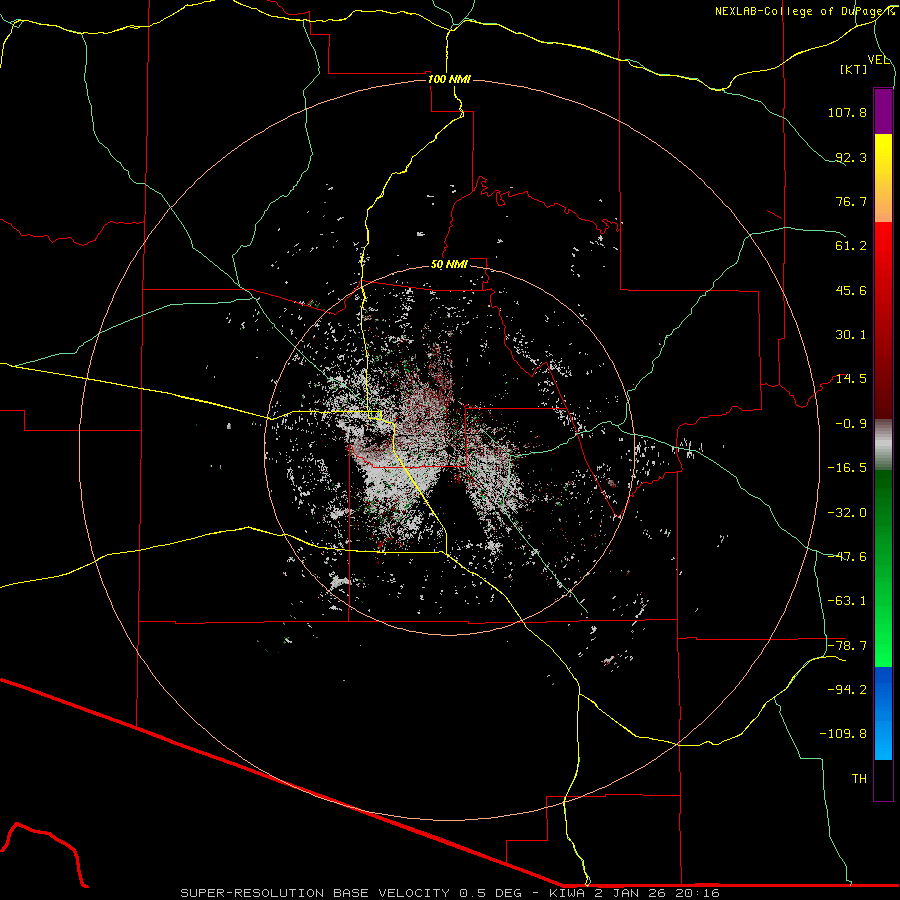Click the -78.7 value on velocity scale
This screenshot has height=900, width=900.
click(x=847, y=646)
